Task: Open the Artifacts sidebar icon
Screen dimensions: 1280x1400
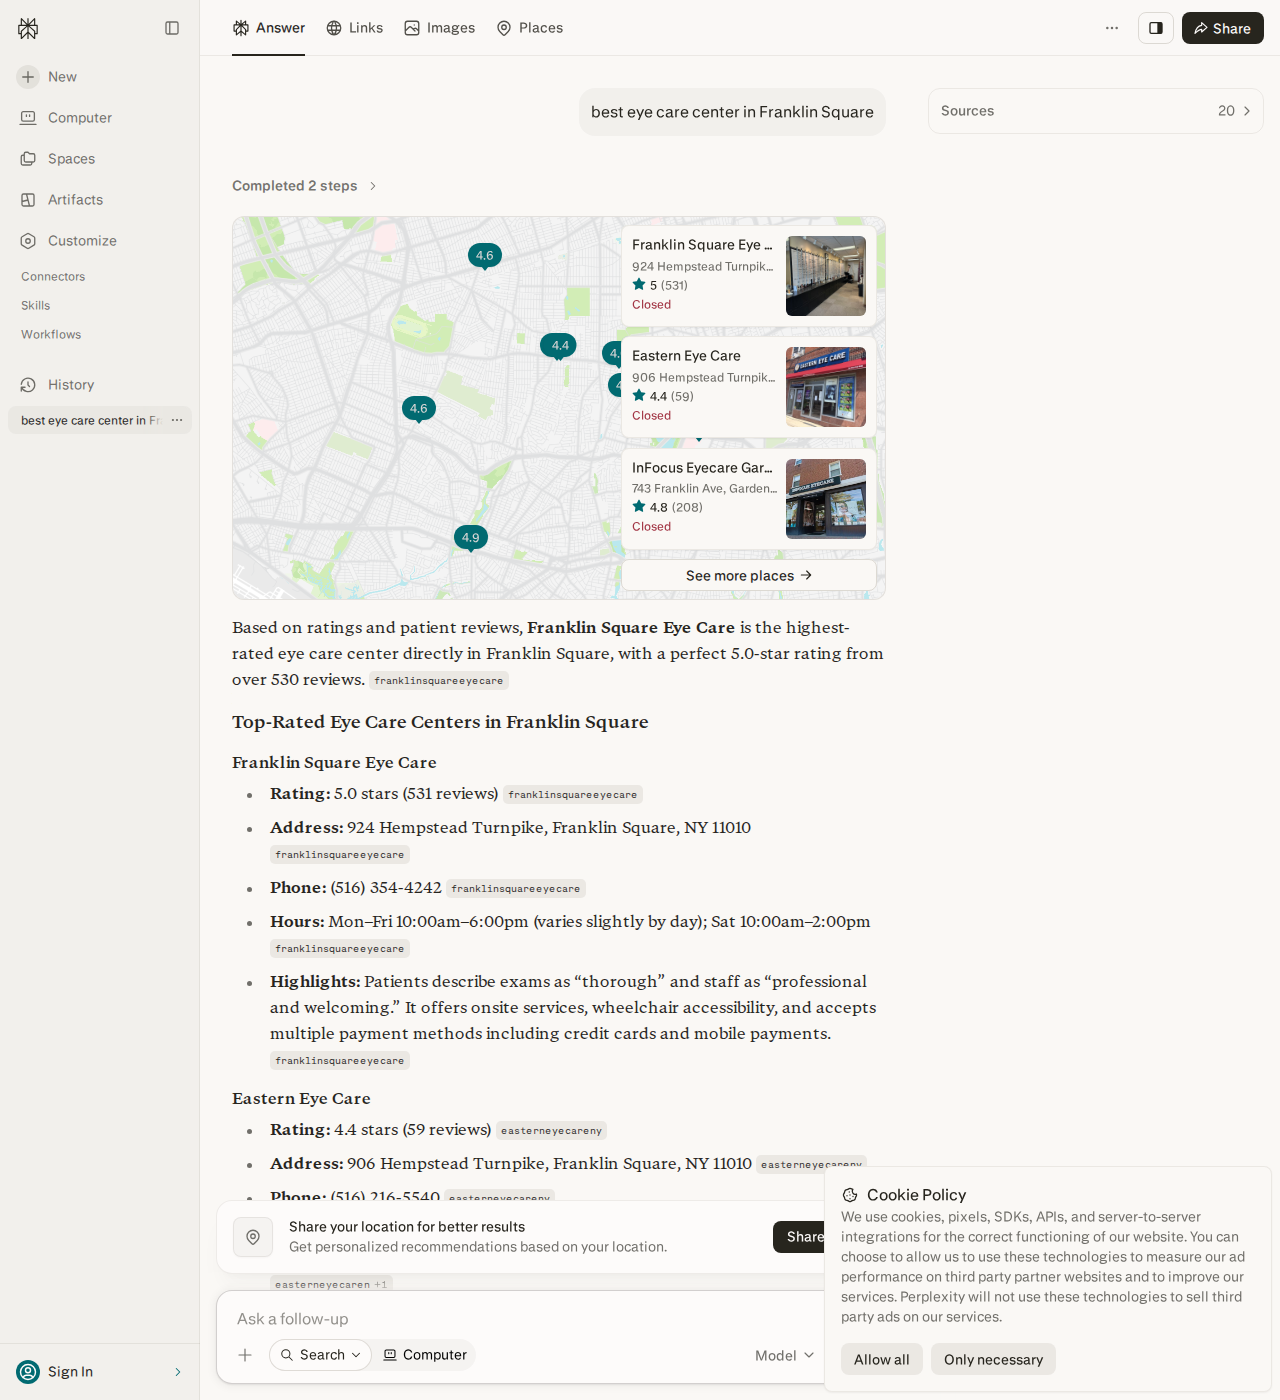Action: pos(28,200)
